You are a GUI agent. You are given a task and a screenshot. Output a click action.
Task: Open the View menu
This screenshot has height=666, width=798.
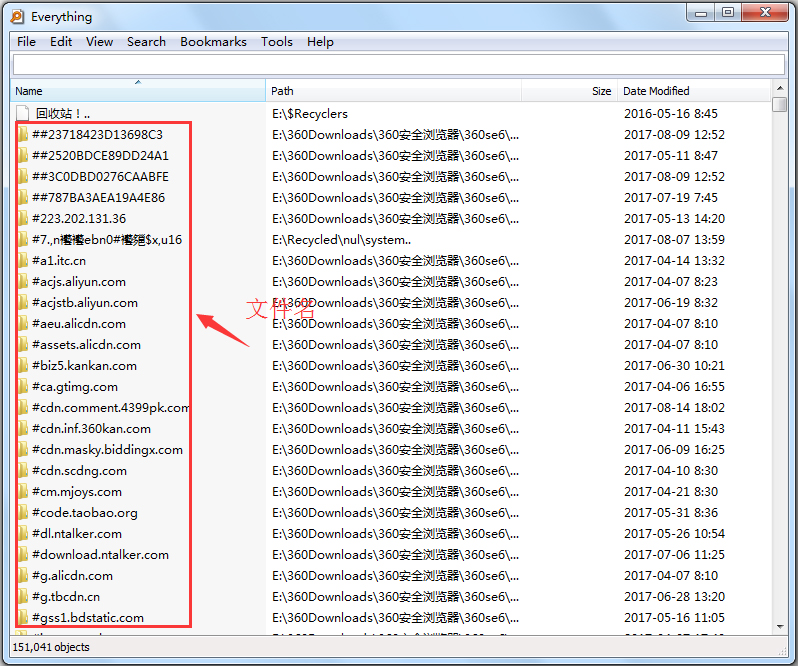point(99,42)
